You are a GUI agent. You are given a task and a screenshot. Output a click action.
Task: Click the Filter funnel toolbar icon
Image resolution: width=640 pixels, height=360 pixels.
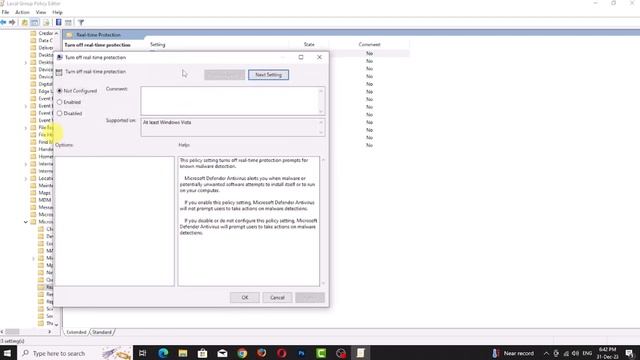tap(81, 22)
